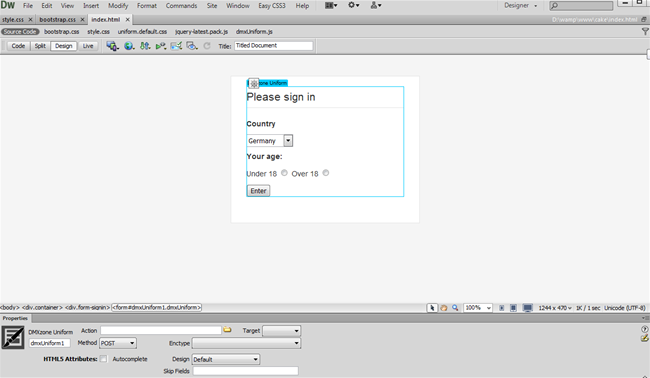Open related file uniform.default.css
The width and height of the screenshot is (650, 378).
pyautogui.click(x=142, y=32)
